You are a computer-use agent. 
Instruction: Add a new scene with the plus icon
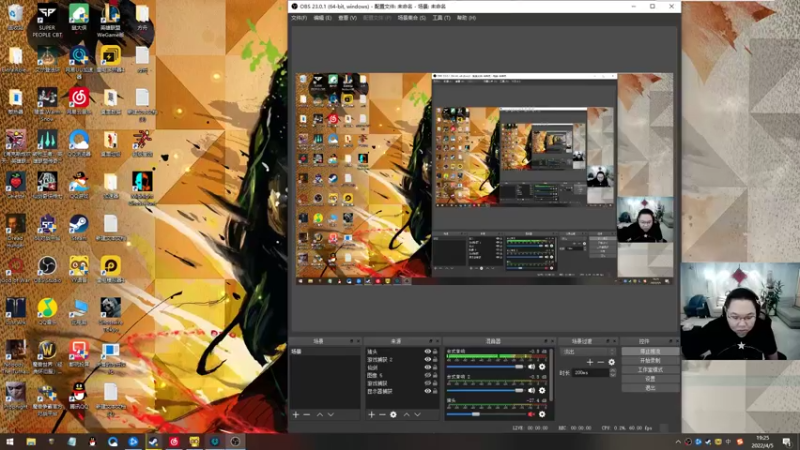(x=295, y=415)
